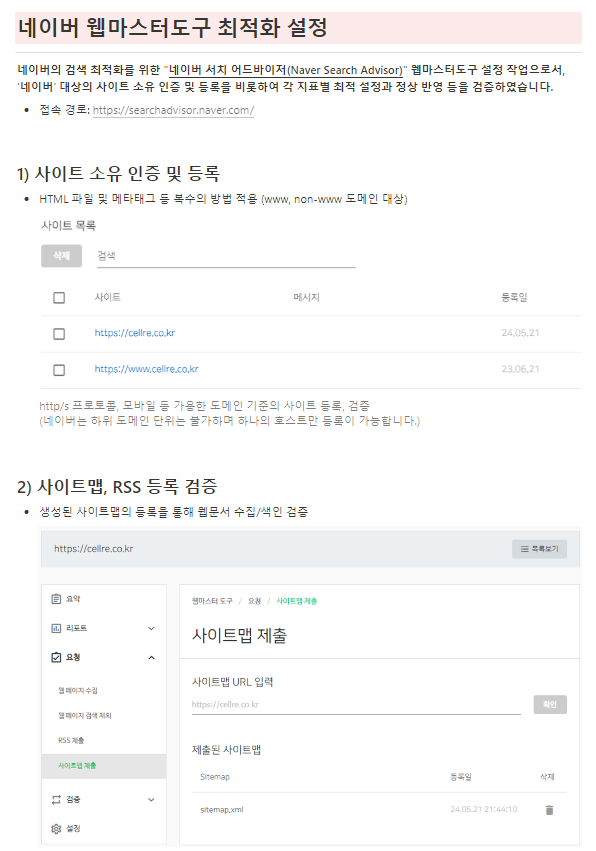Click the 요청 checkmark icon
This screenshot has height=851, width=596.
pos(56,657)
